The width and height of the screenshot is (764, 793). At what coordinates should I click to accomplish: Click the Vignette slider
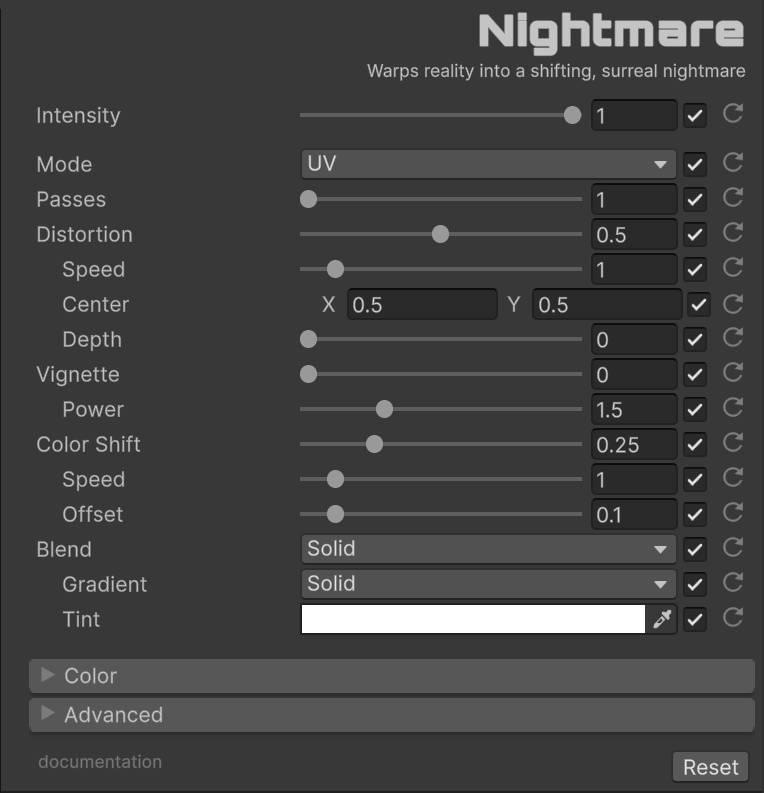pos(440,374)
